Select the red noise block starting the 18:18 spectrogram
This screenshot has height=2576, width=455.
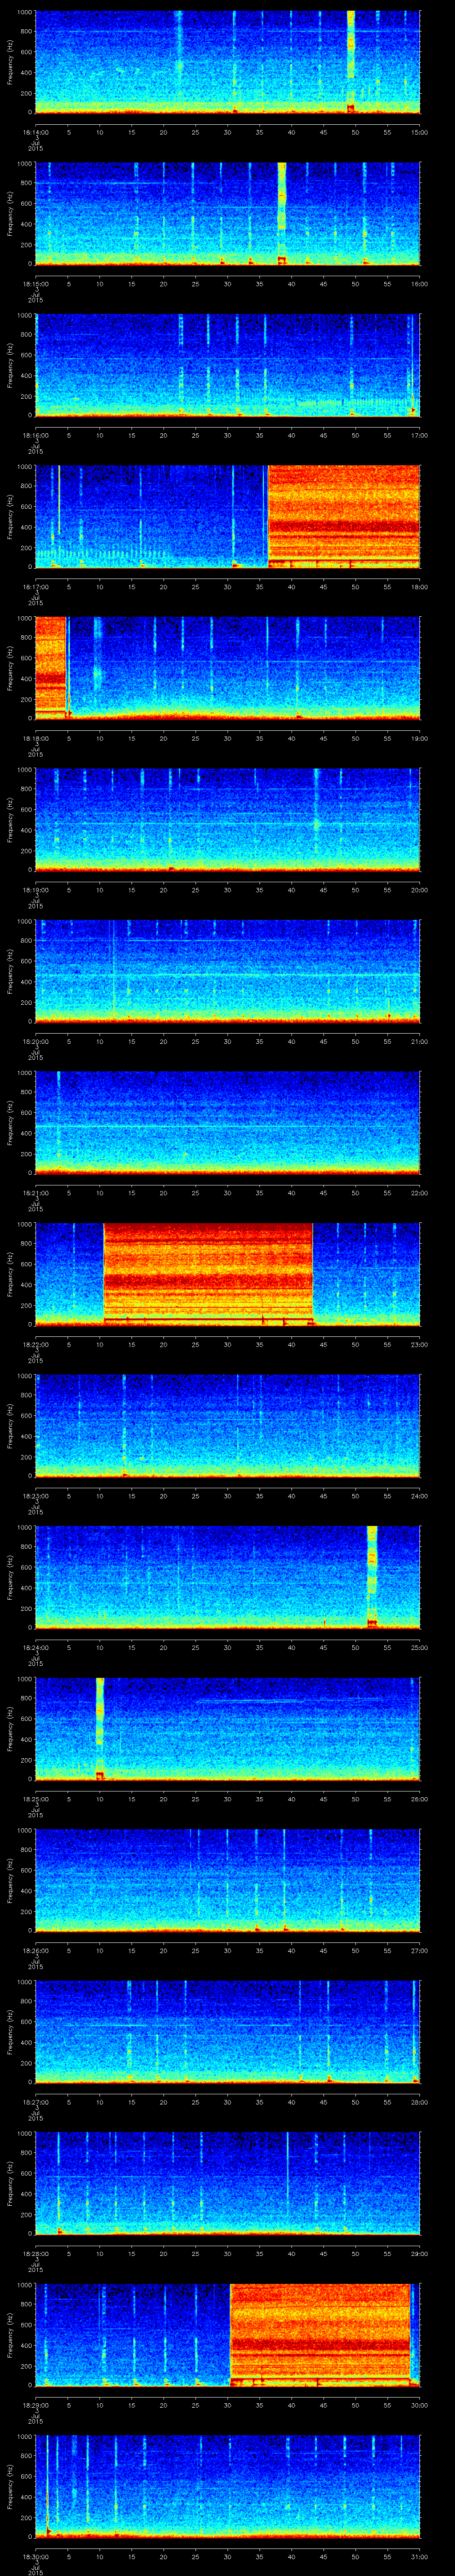[50, 668]
